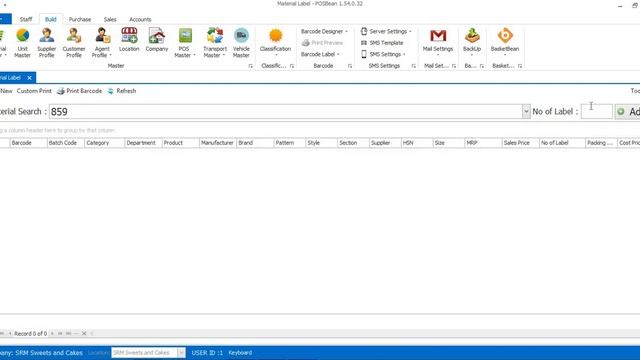Open Classification
640x360 pixels.
click(276, 42)
